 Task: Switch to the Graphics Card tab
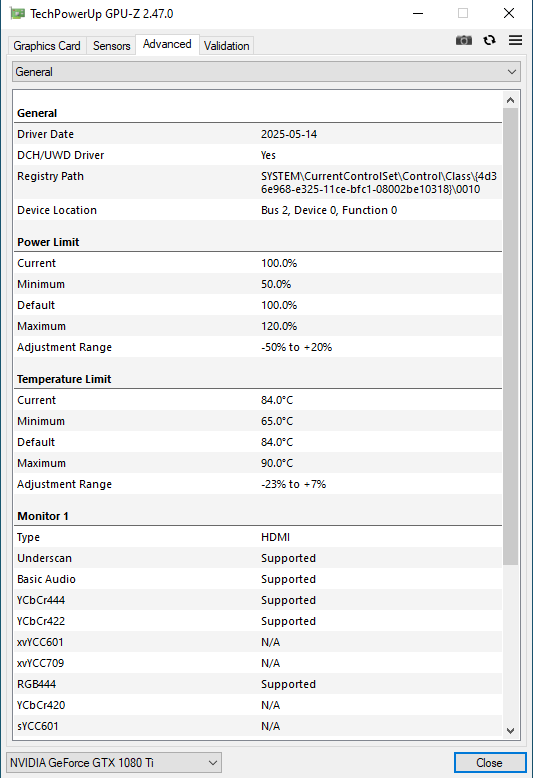click(47, 46)
